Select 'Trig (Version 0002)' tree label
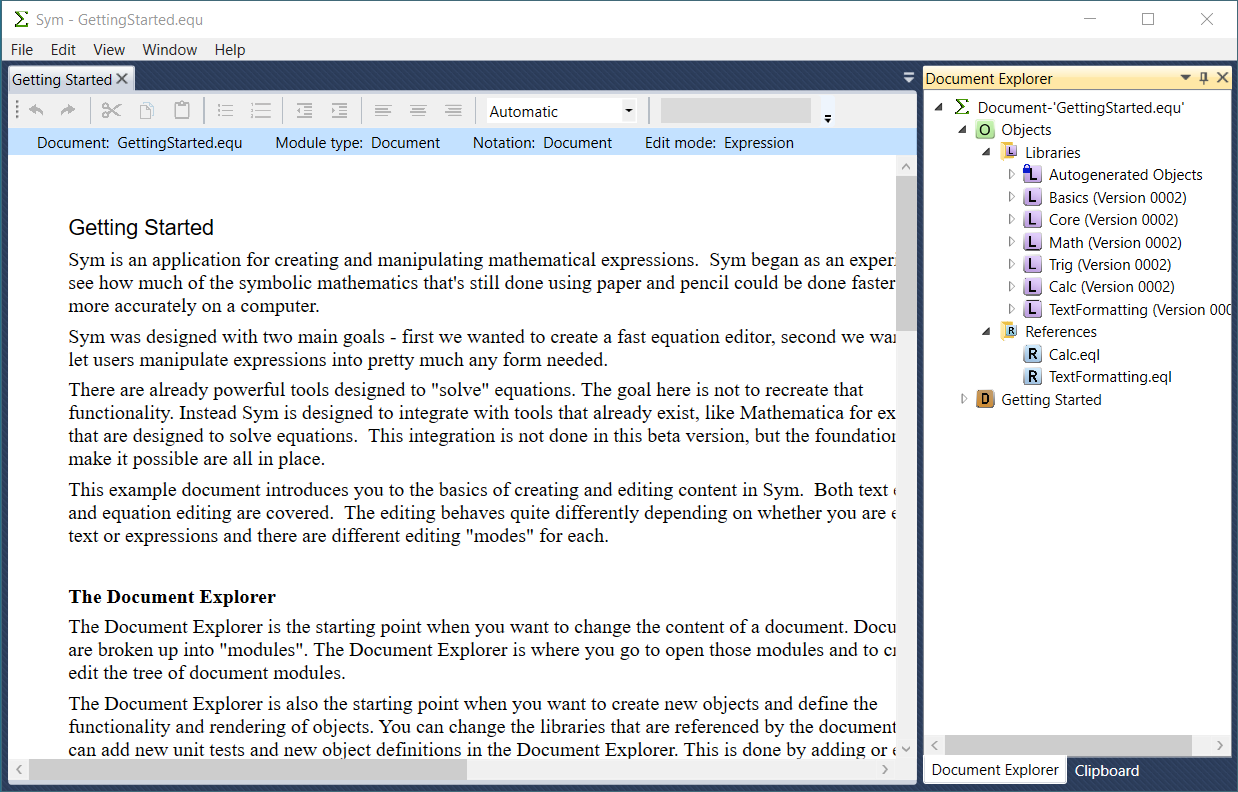 (1110, 265)
